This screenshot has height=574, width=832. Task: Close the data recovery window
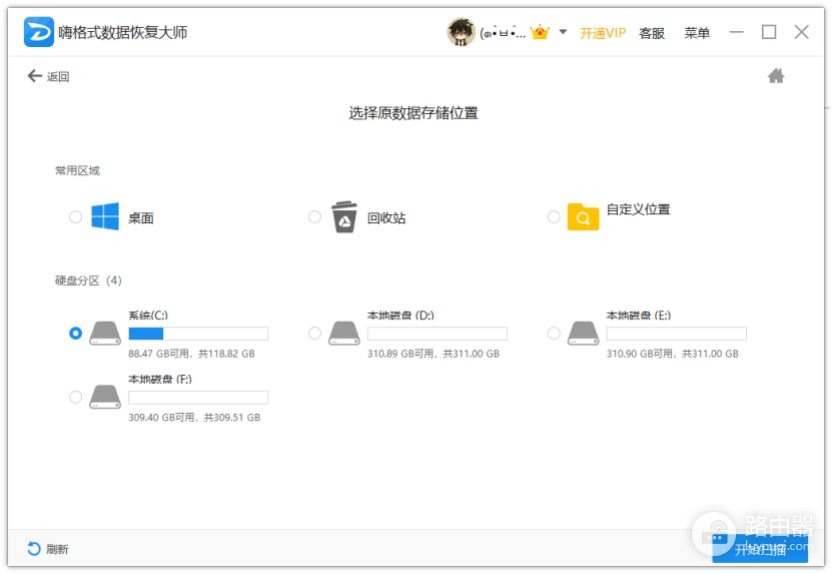[801, 32]
